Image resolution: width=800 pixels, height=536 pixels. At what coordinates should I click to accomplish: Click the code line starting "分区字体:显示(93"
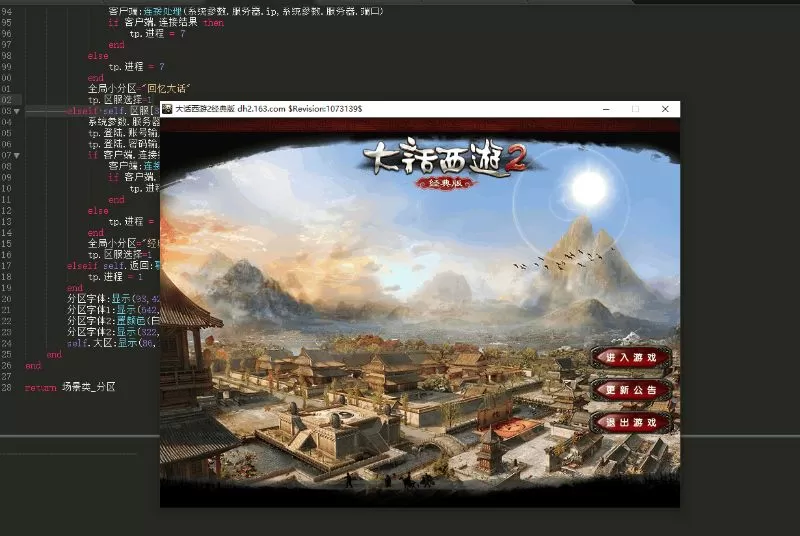pyautogui.click(x=113, y=299)
